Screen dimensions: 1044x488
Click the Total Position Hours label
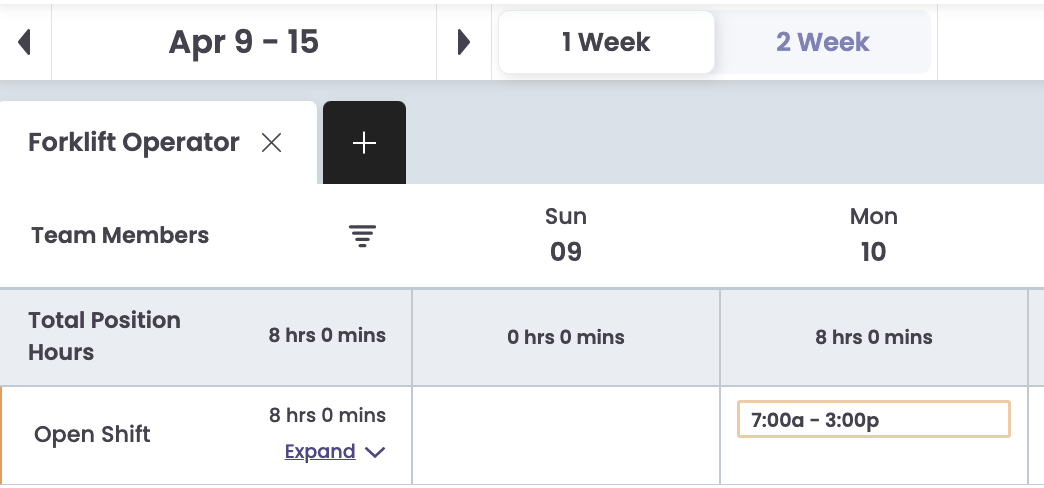coord(105,336)
